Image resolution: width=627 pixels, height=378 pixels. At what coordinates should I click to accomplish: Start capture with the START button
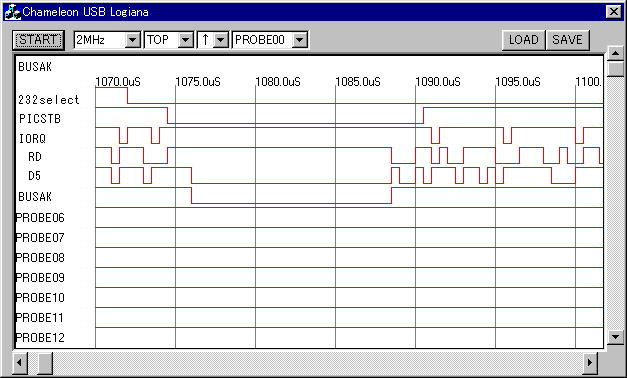(x=38, y=40)
